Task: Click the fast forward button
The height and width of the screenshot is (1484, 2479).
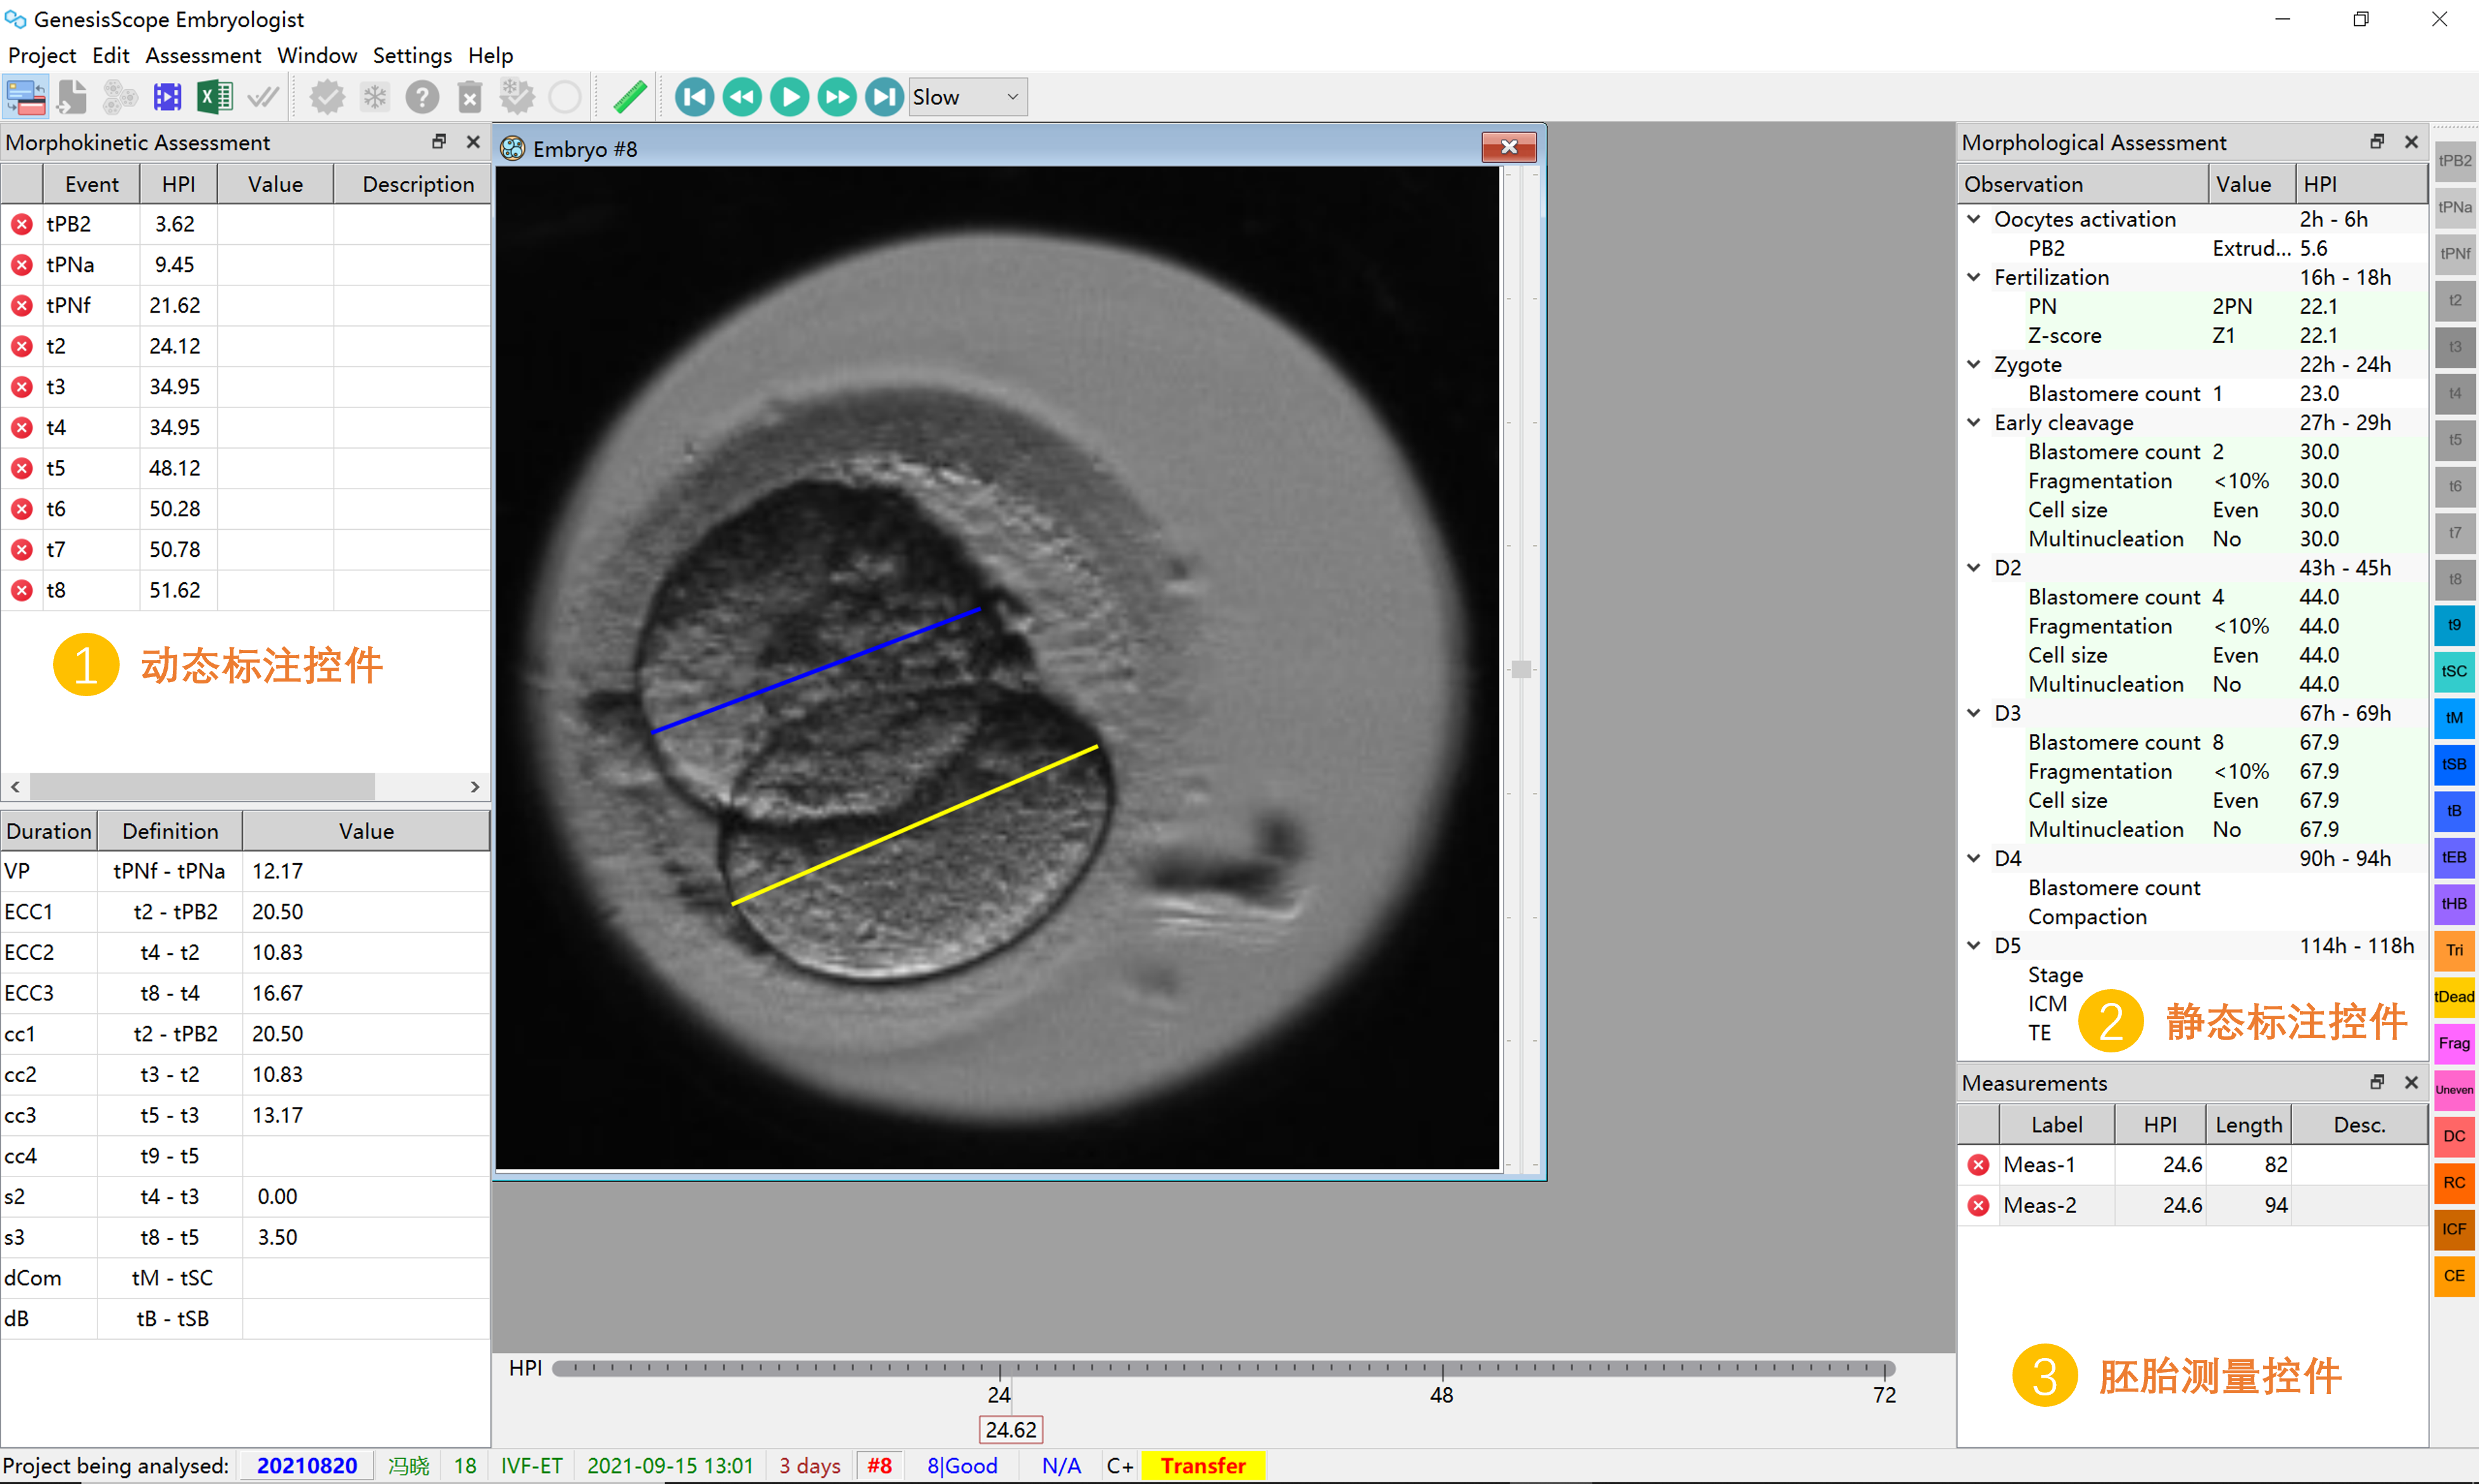Action: click(837, 97)
